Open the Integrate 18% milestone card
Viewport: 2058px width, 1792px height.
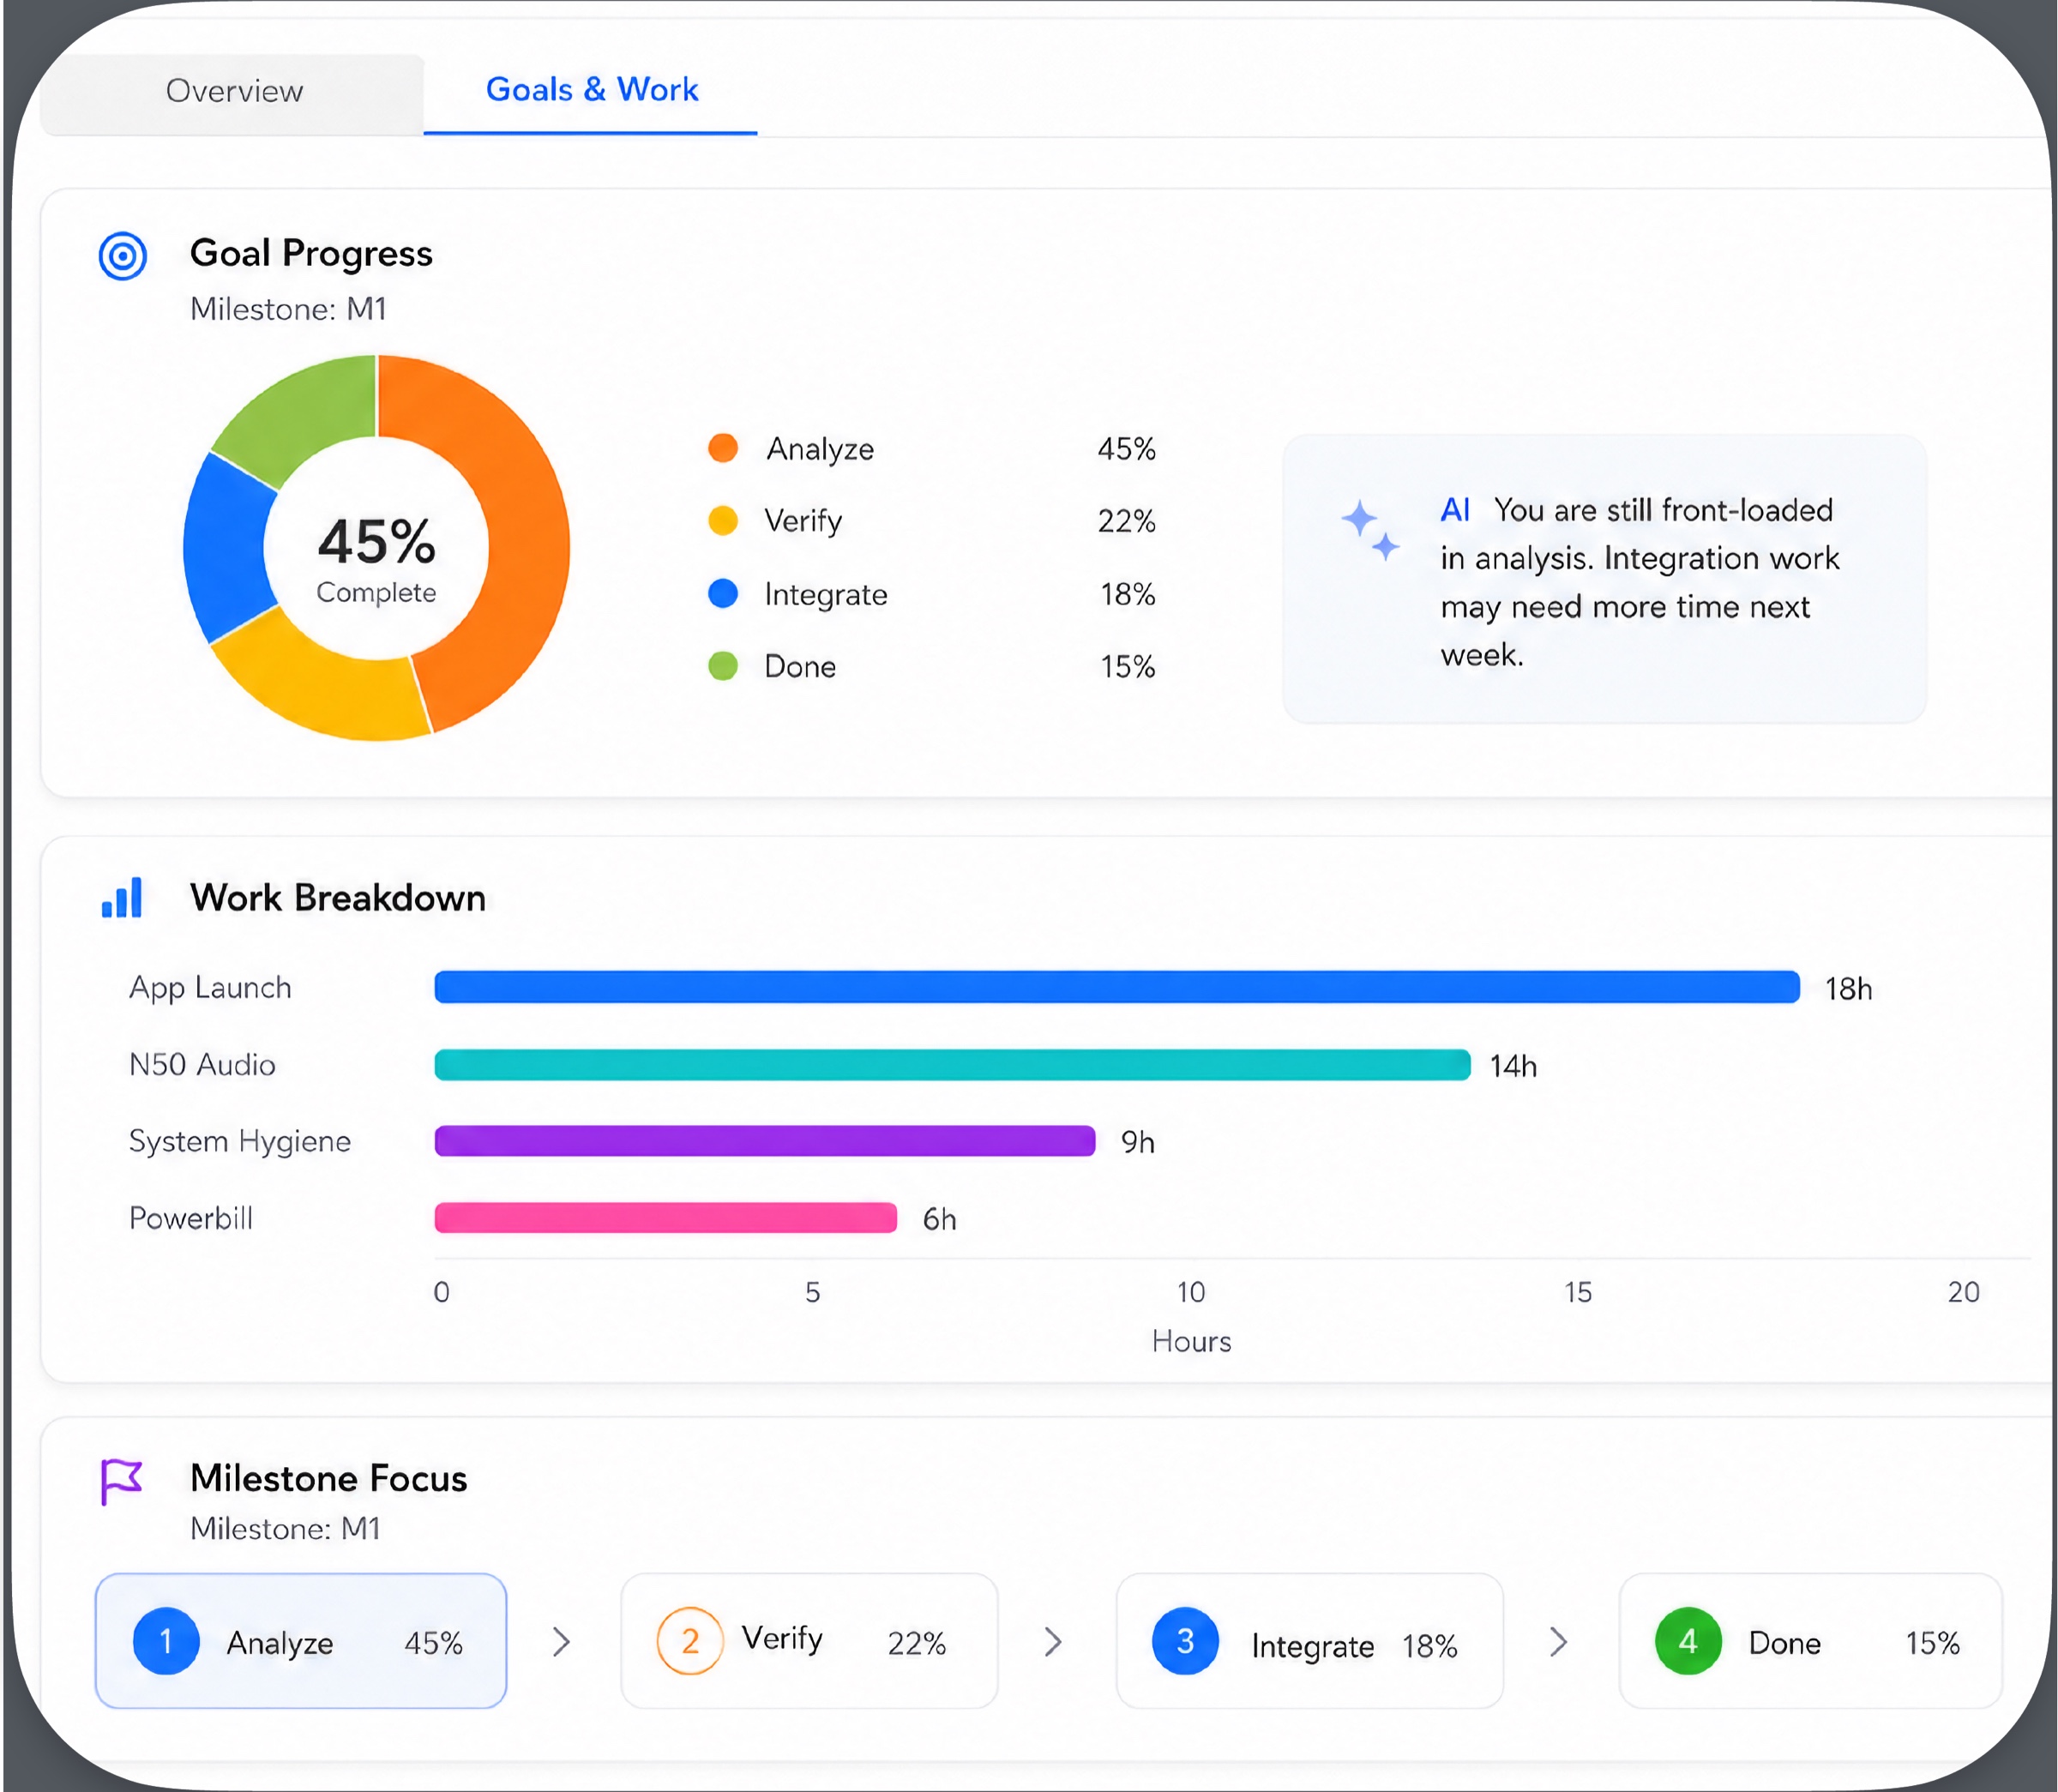coord(1309,1641)
